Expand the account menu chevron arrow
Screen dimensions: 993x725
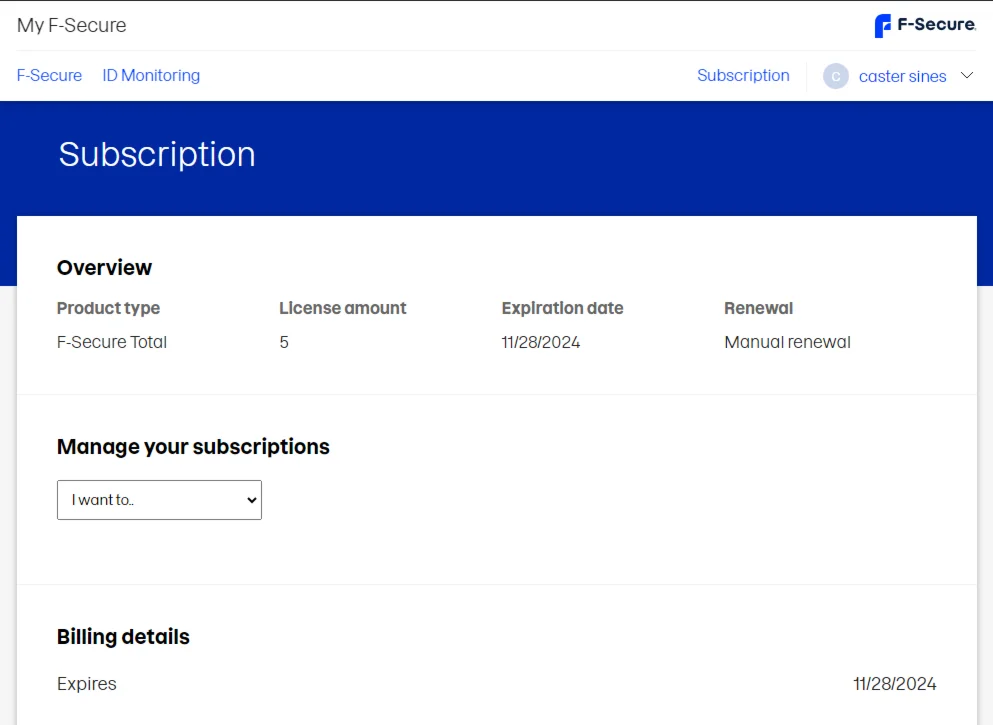966,76
